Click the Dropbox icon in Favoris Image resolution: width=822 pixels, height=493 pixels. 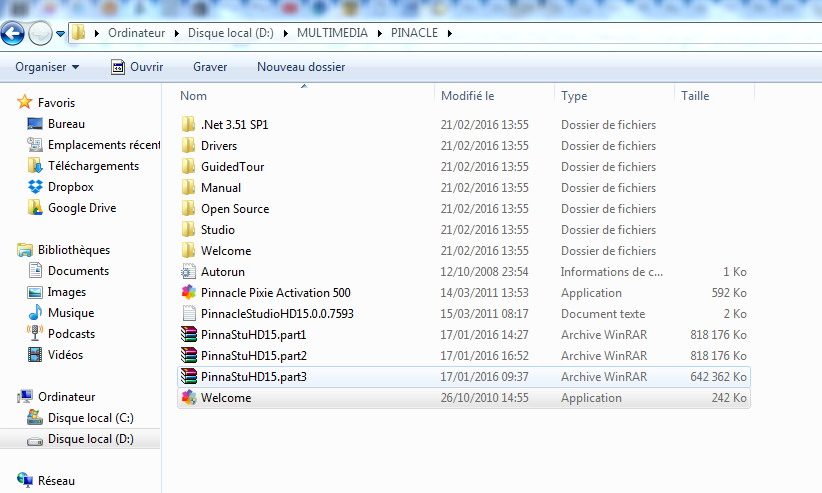[35, 187]
